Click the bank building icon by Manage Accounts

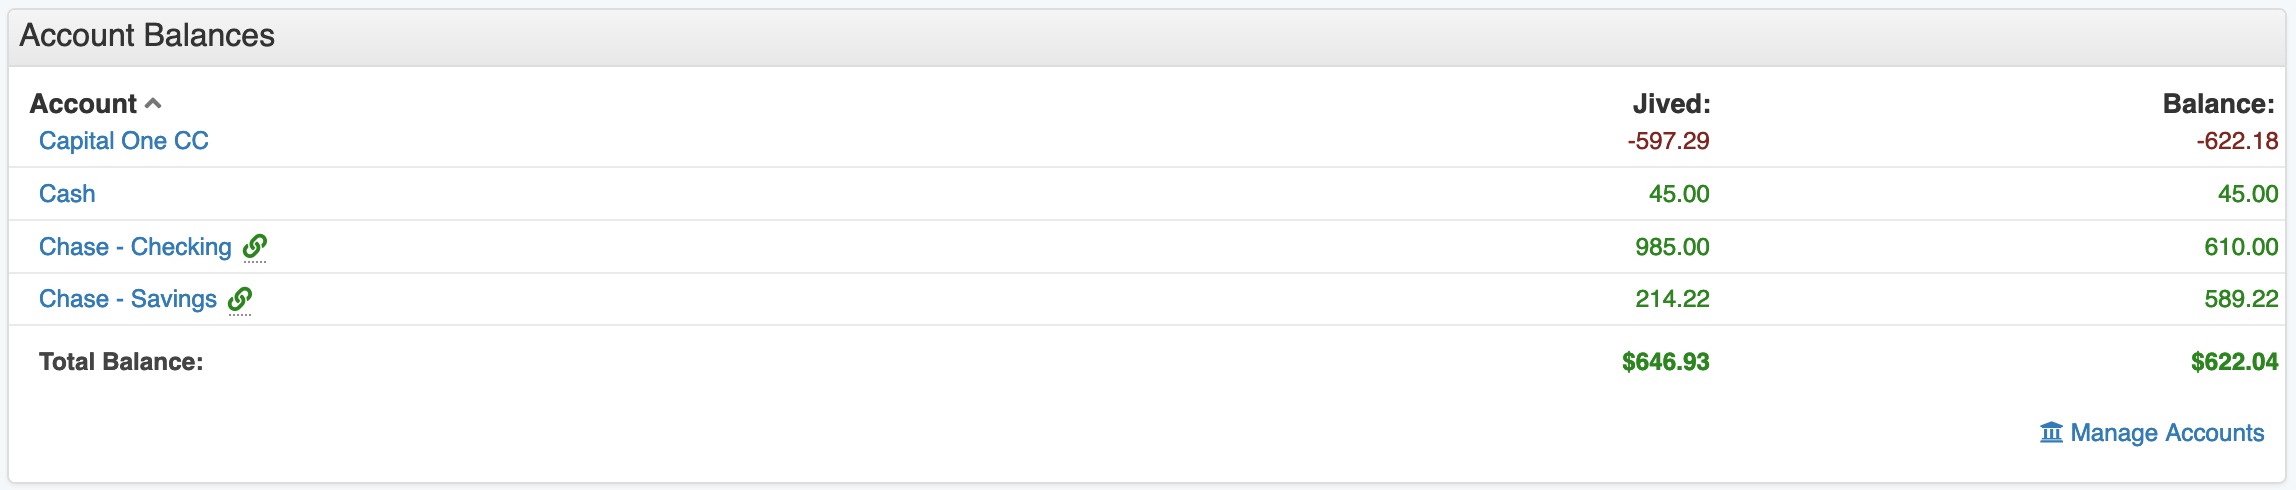(x=2051, y=432)
